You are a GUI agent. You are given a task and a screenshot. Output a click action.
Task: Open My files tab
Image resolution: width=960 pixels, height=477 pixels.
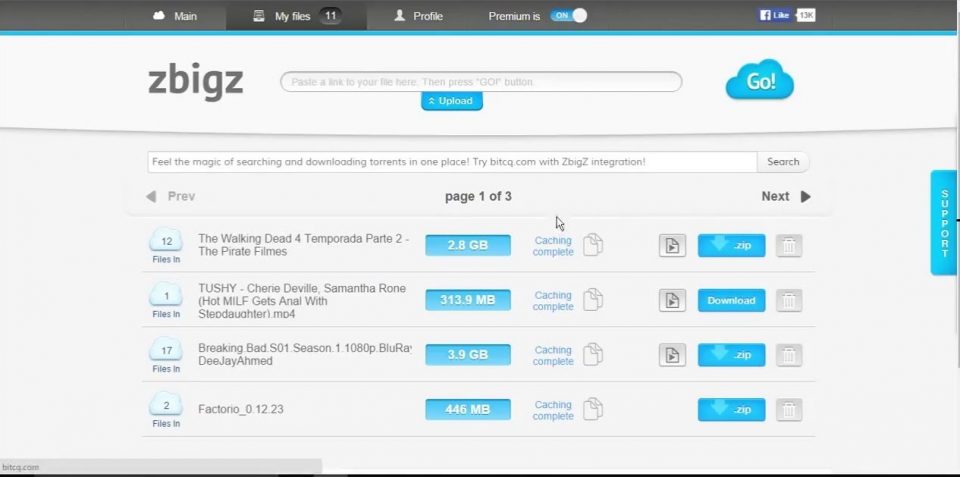tap(296, 16)
